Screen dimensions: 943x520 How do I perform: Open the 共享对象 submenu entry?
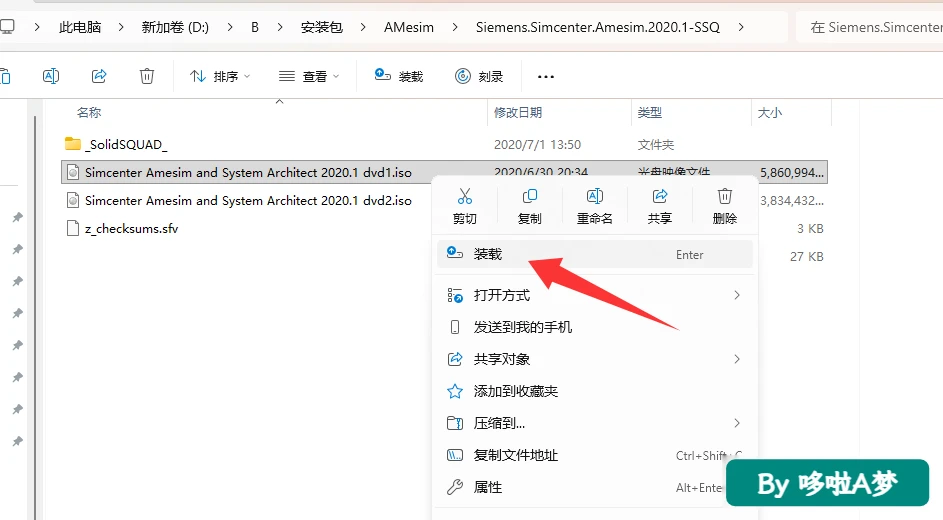[595, 359]
